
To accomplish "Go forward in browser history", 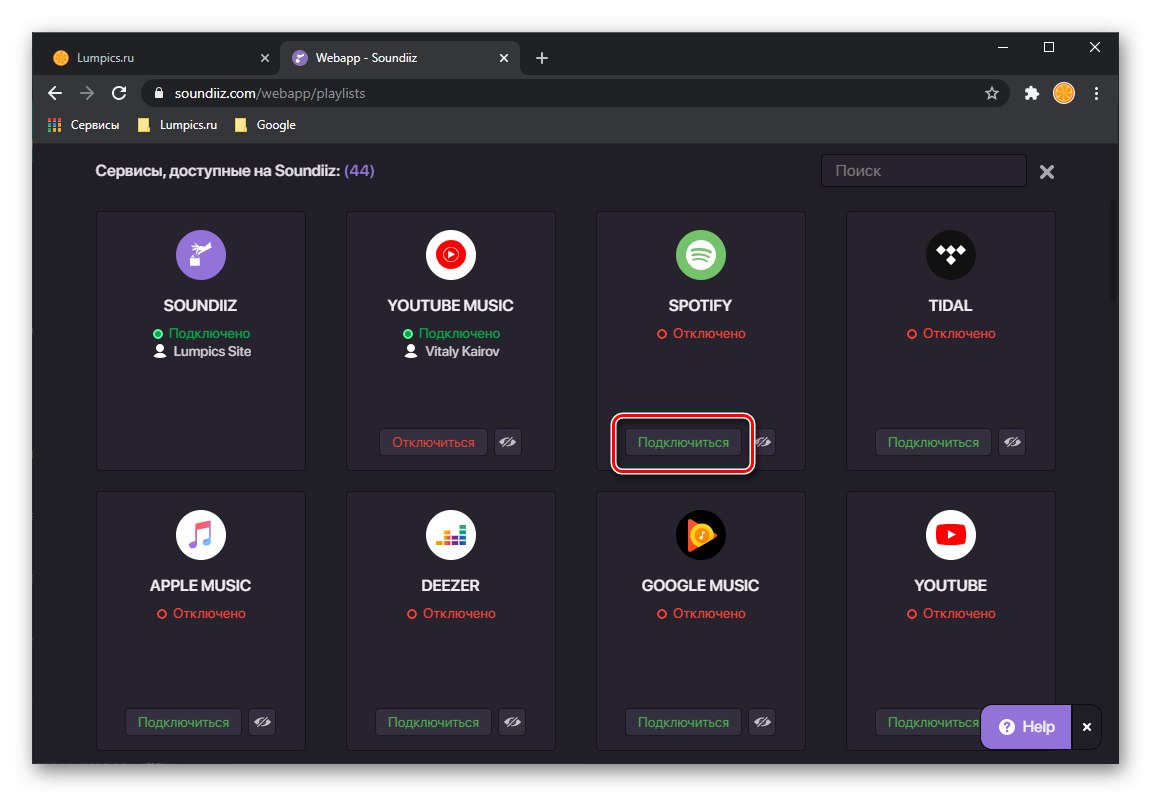I will tap(87, 93).
